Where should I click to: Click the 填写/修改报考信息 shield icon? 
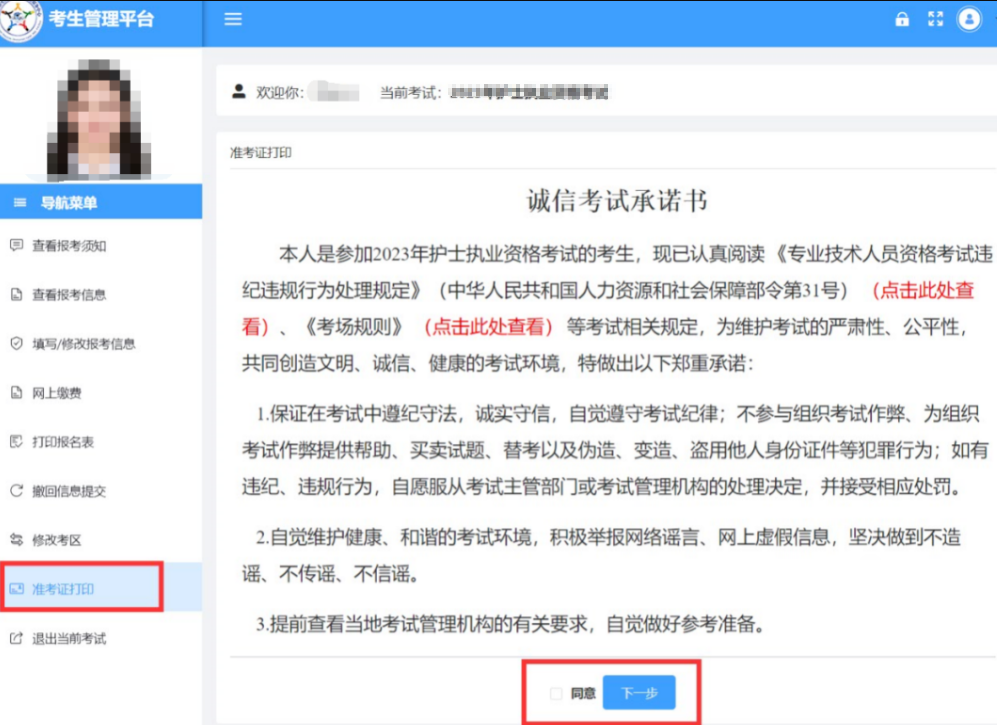16,343
